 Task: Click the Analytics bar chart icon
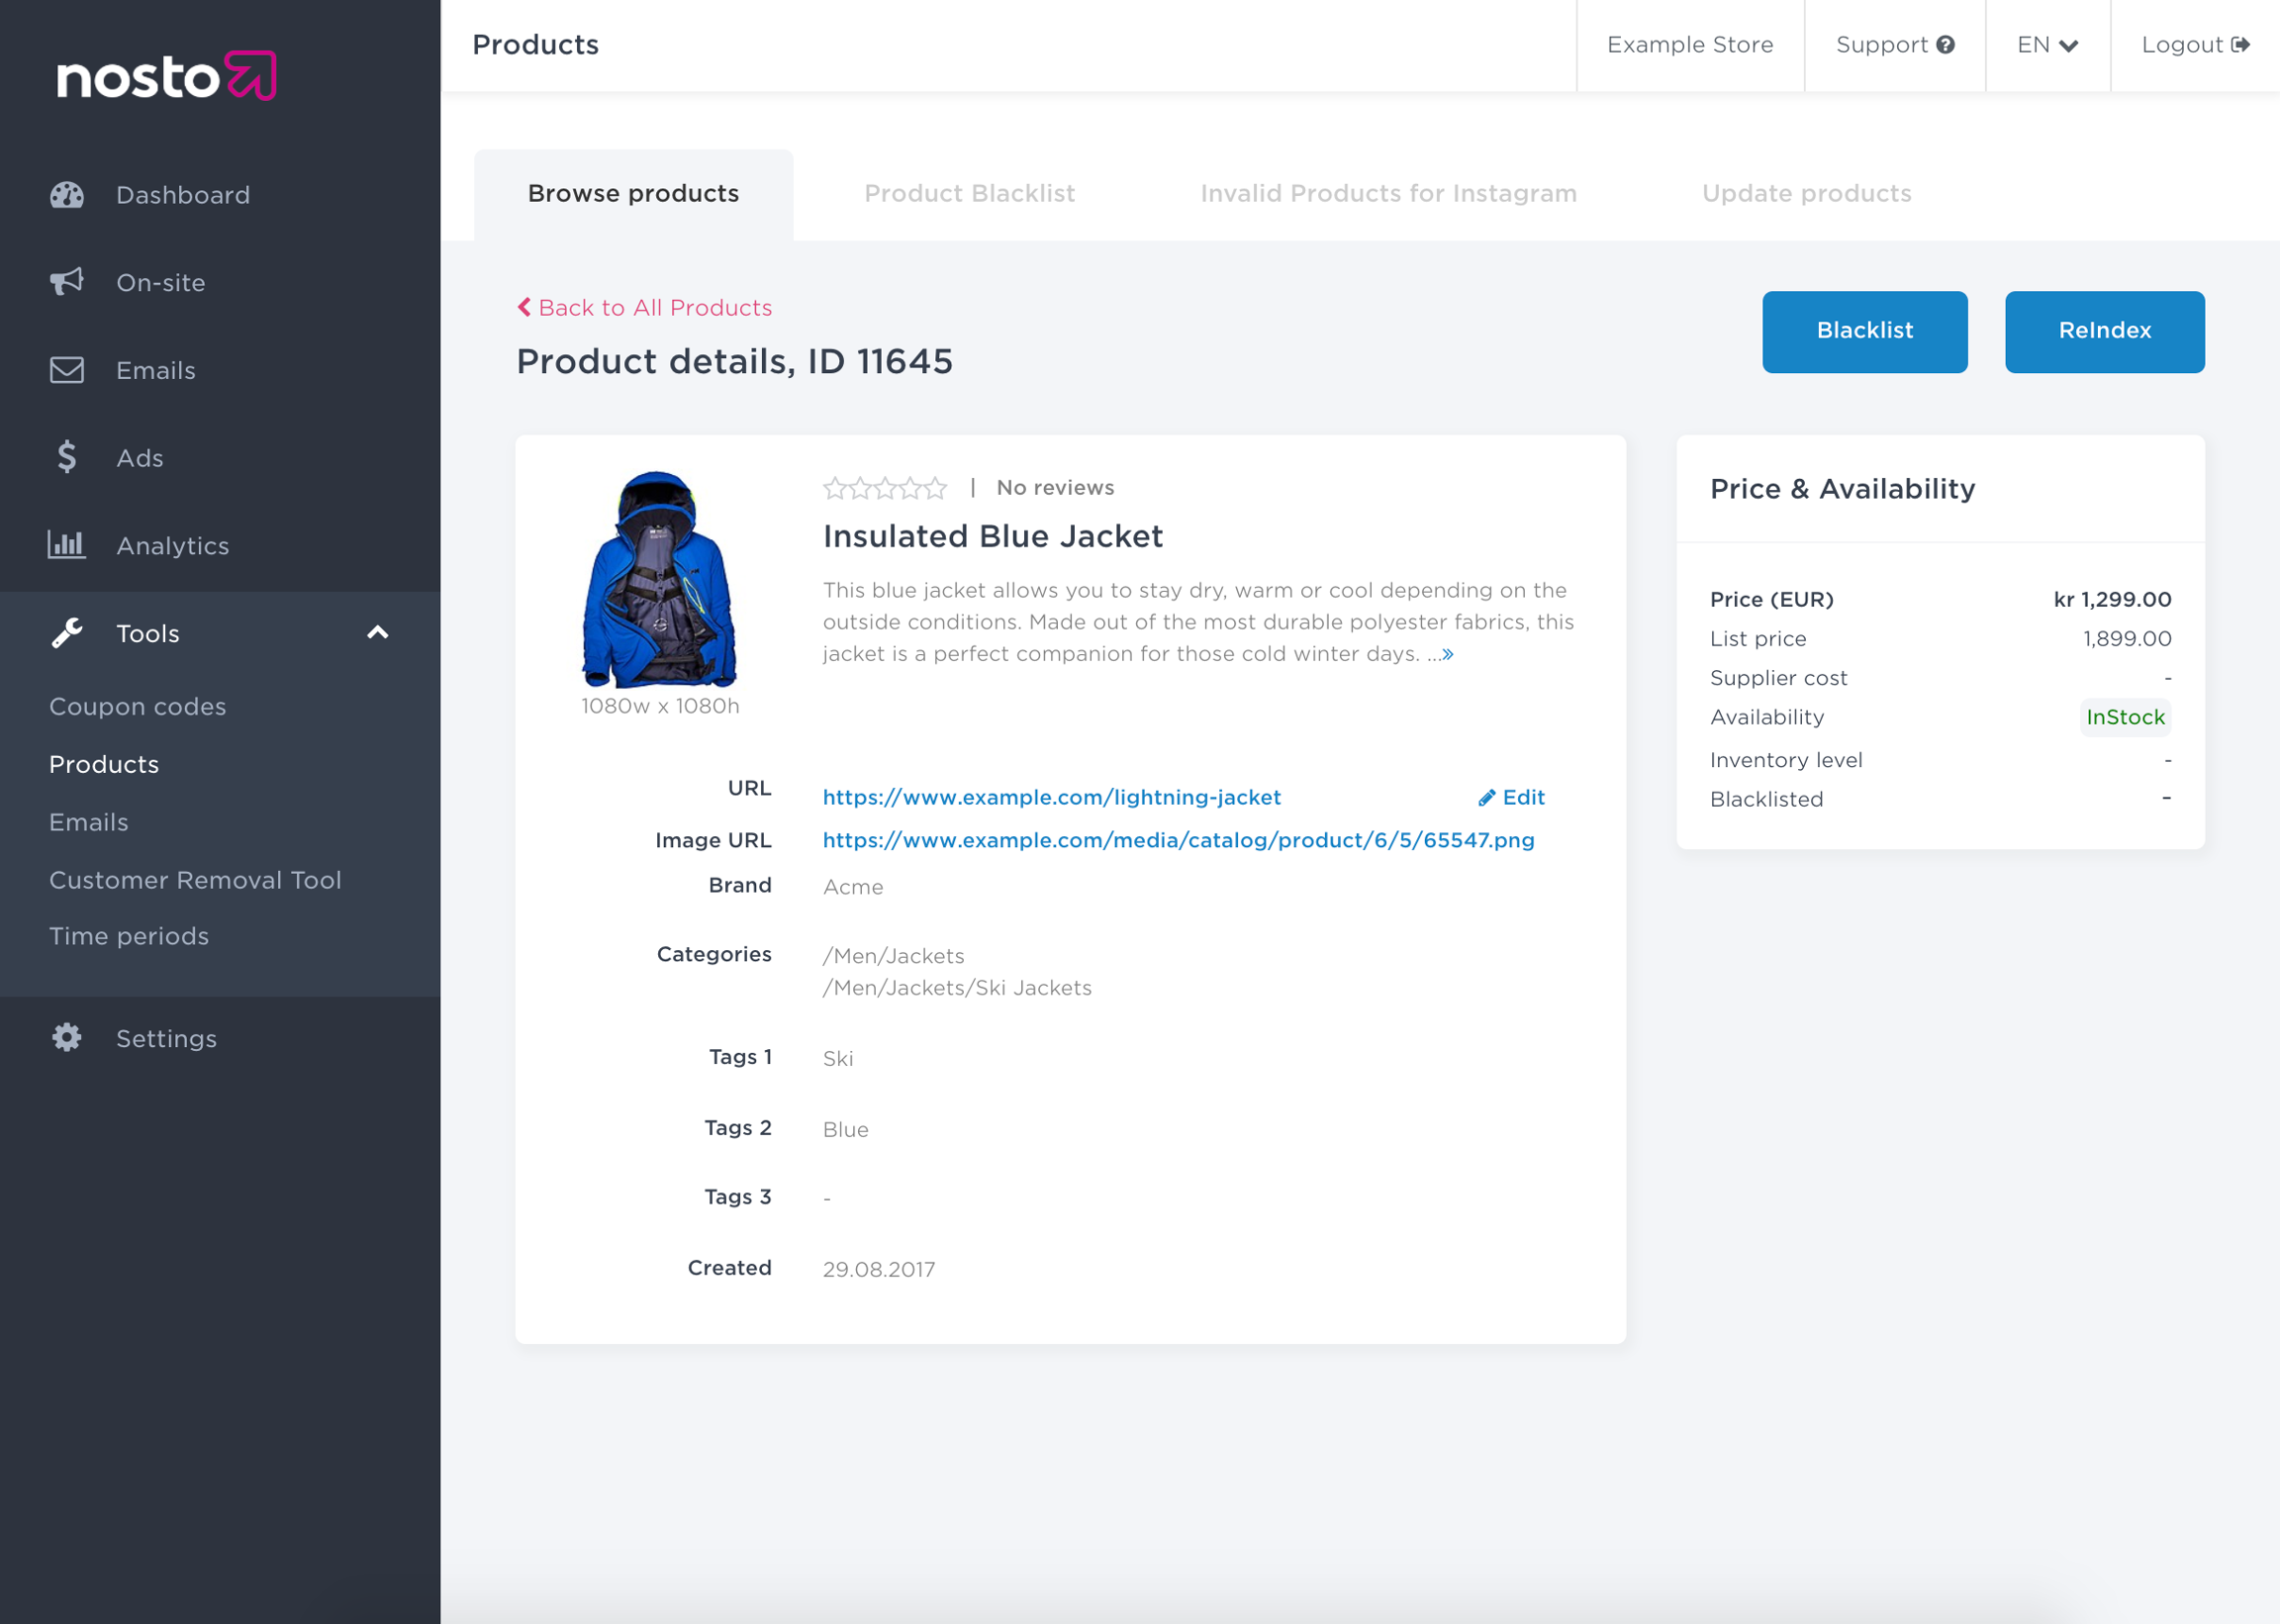[x=67, y=545]
